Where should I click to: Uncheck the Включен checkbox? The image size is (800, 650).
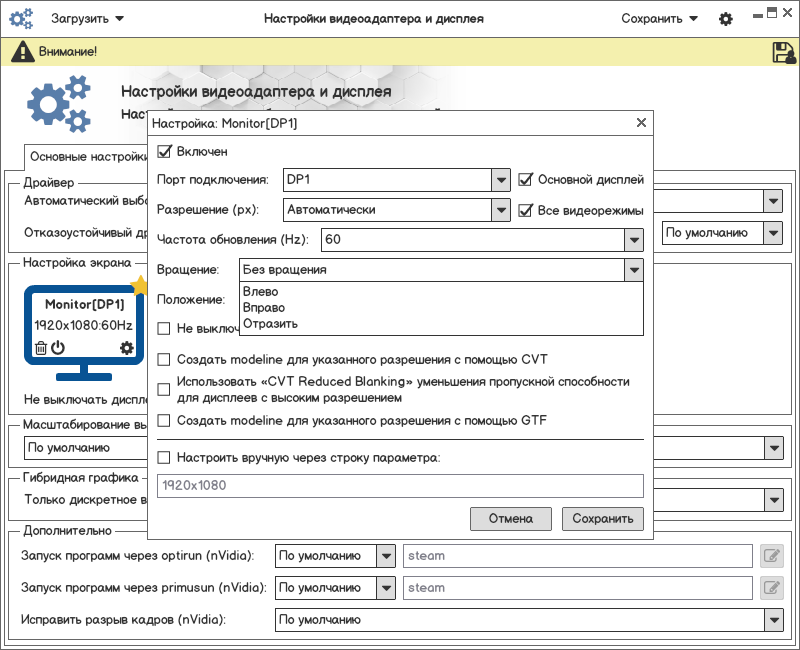coord(166,152)
